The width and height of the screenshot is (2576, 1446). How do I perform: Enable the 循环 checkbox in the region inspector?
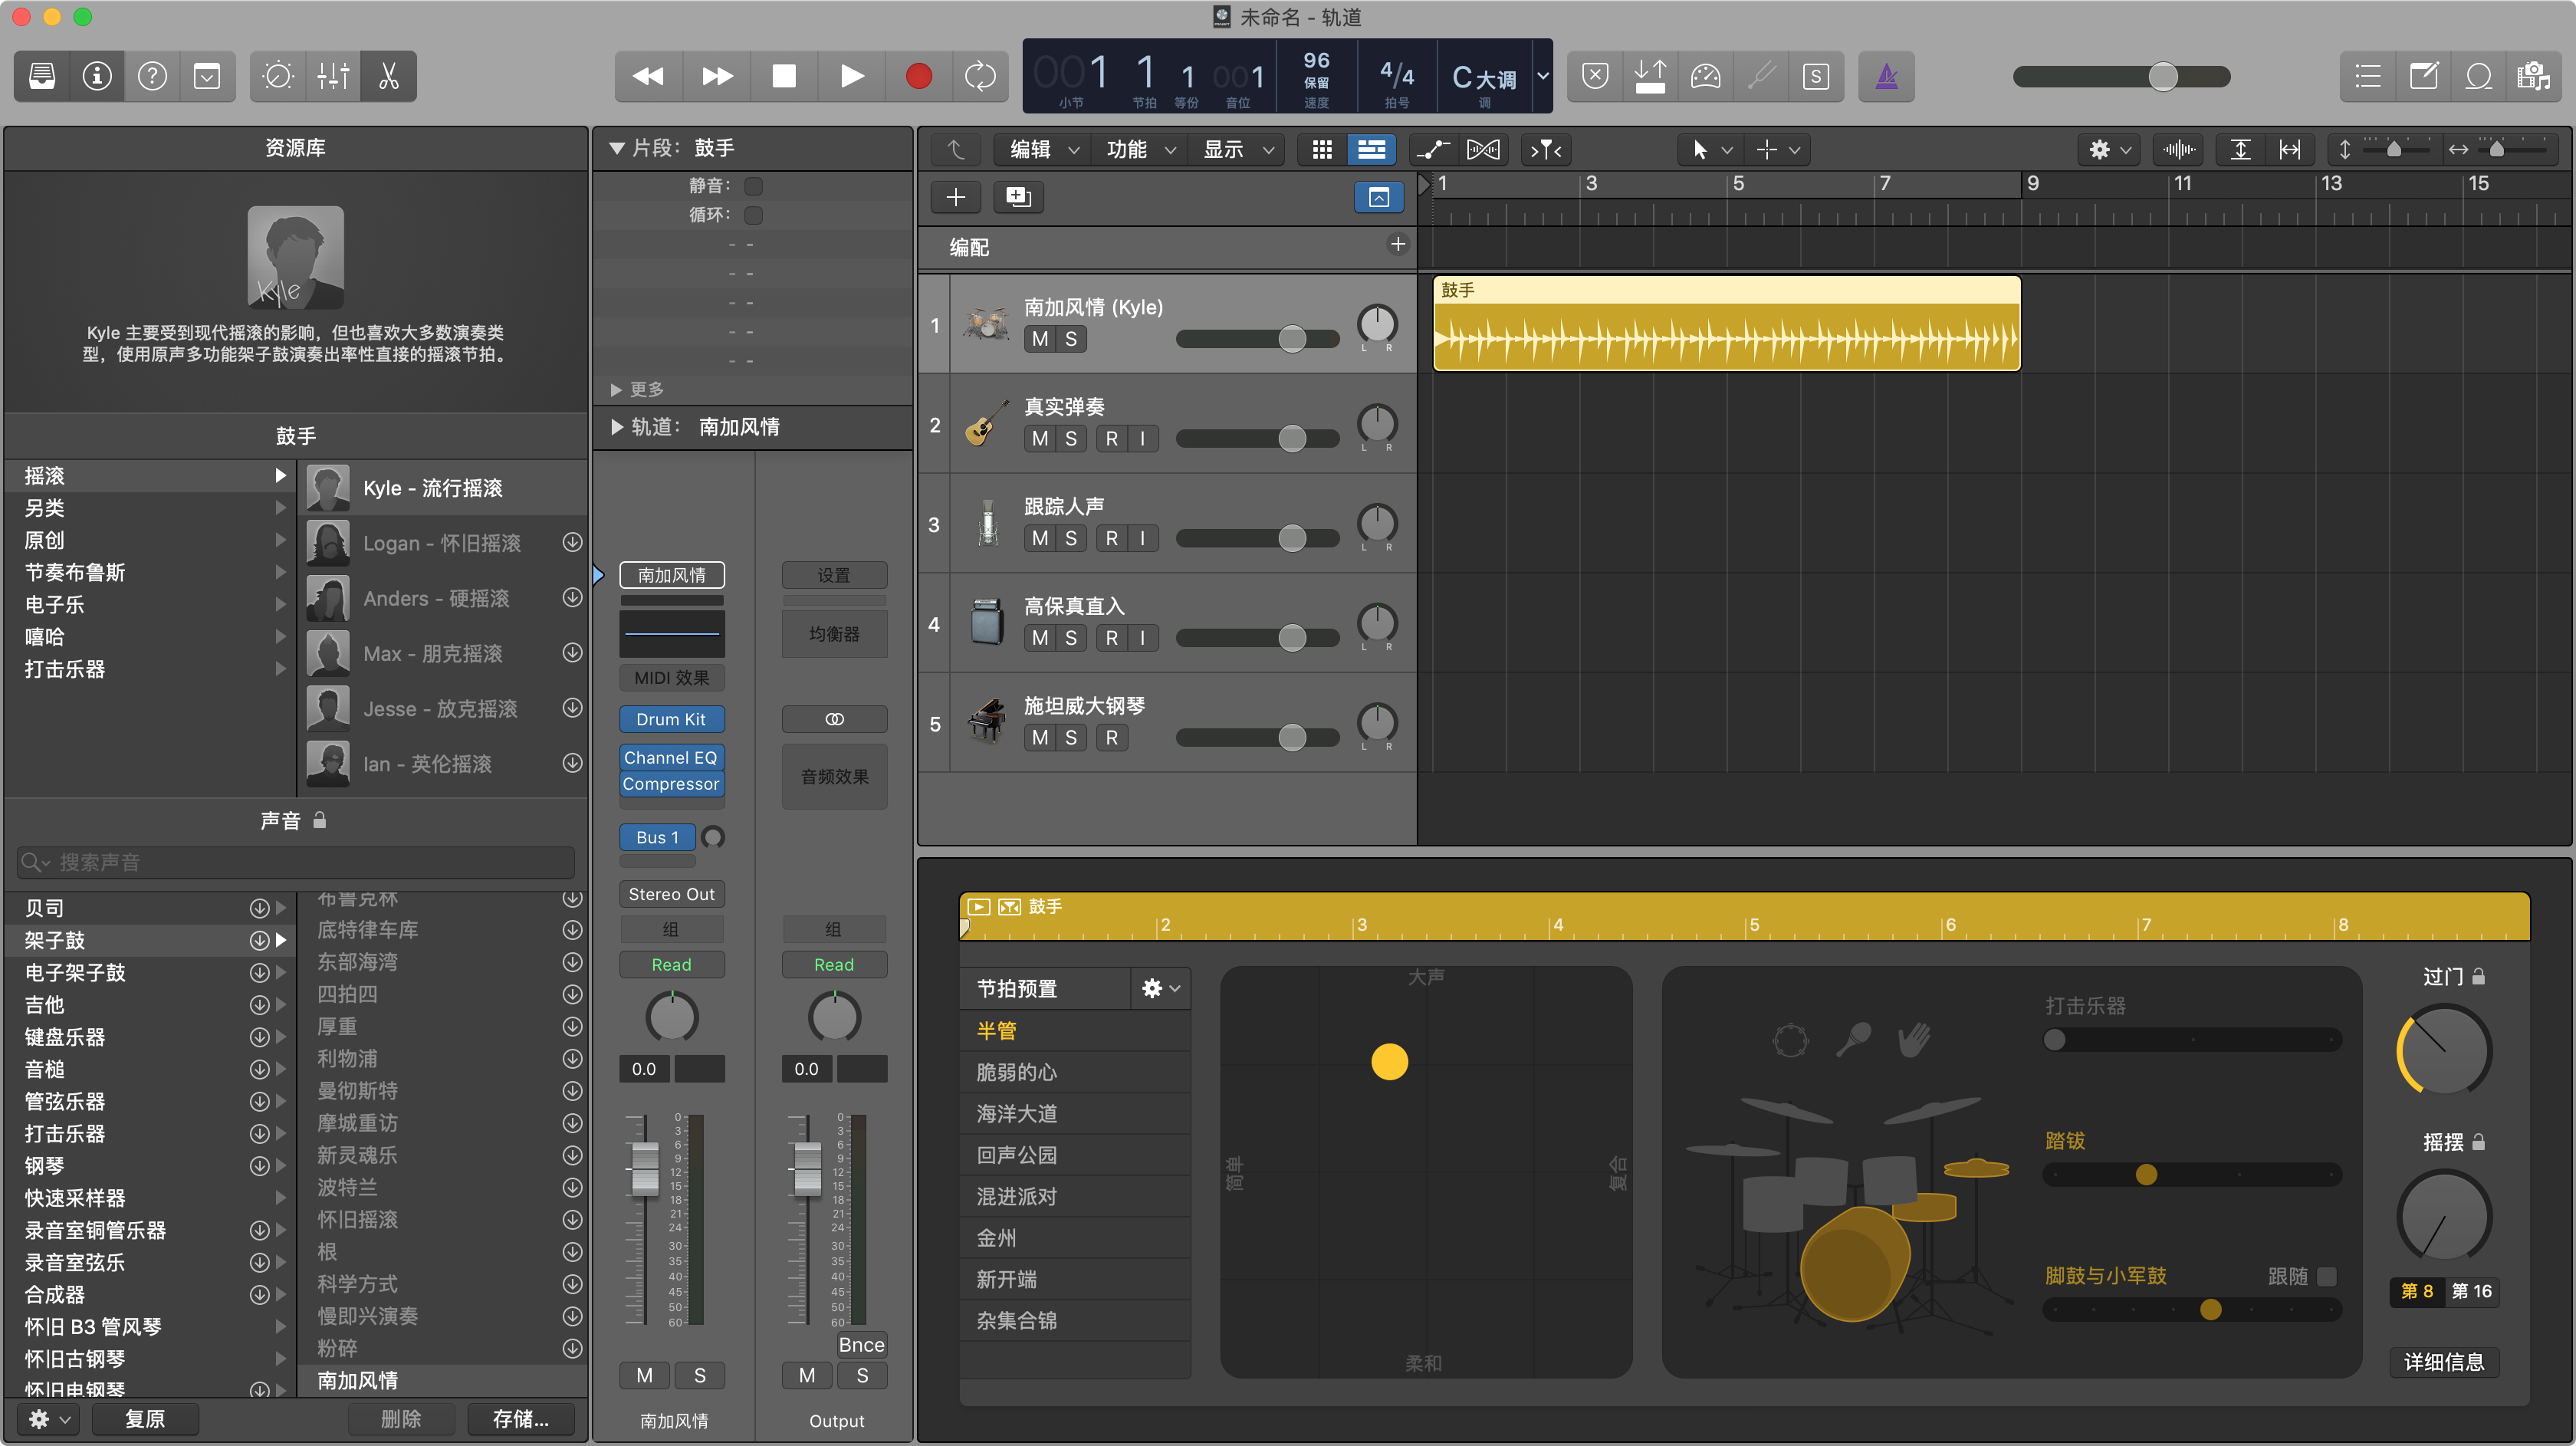754,215
